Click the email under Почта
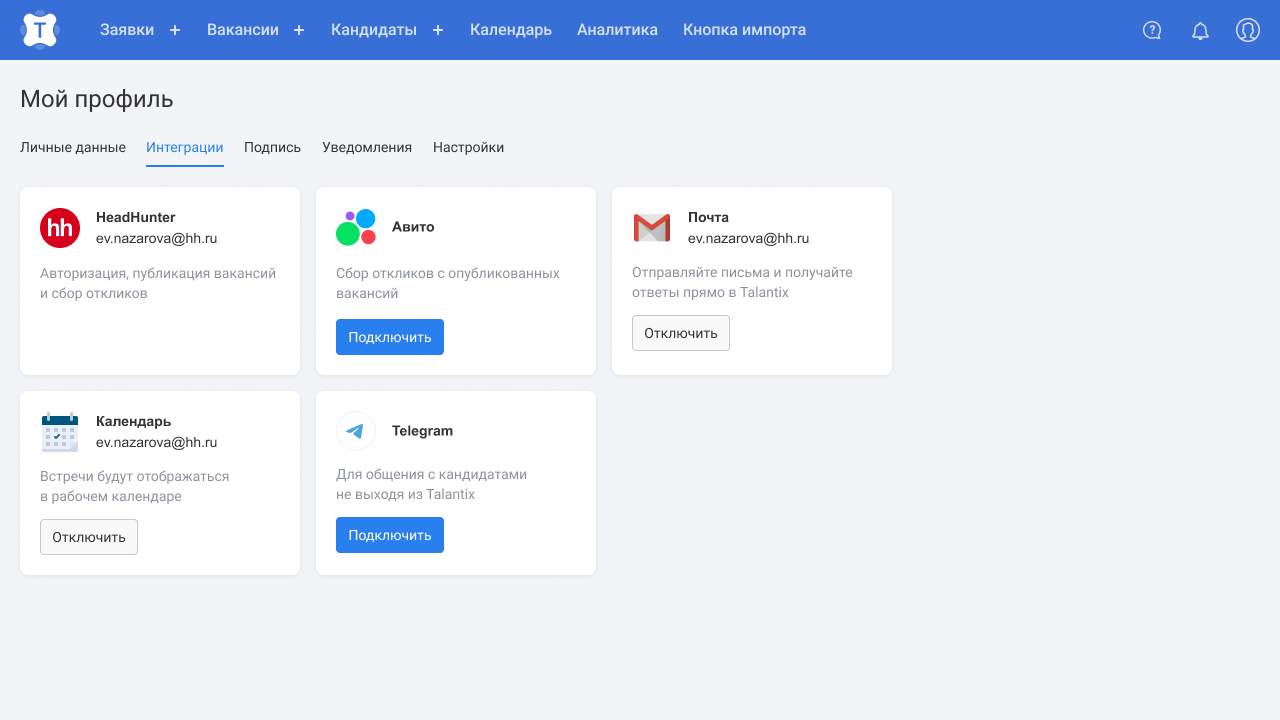The image size is (1280, 720). [749, 238]
